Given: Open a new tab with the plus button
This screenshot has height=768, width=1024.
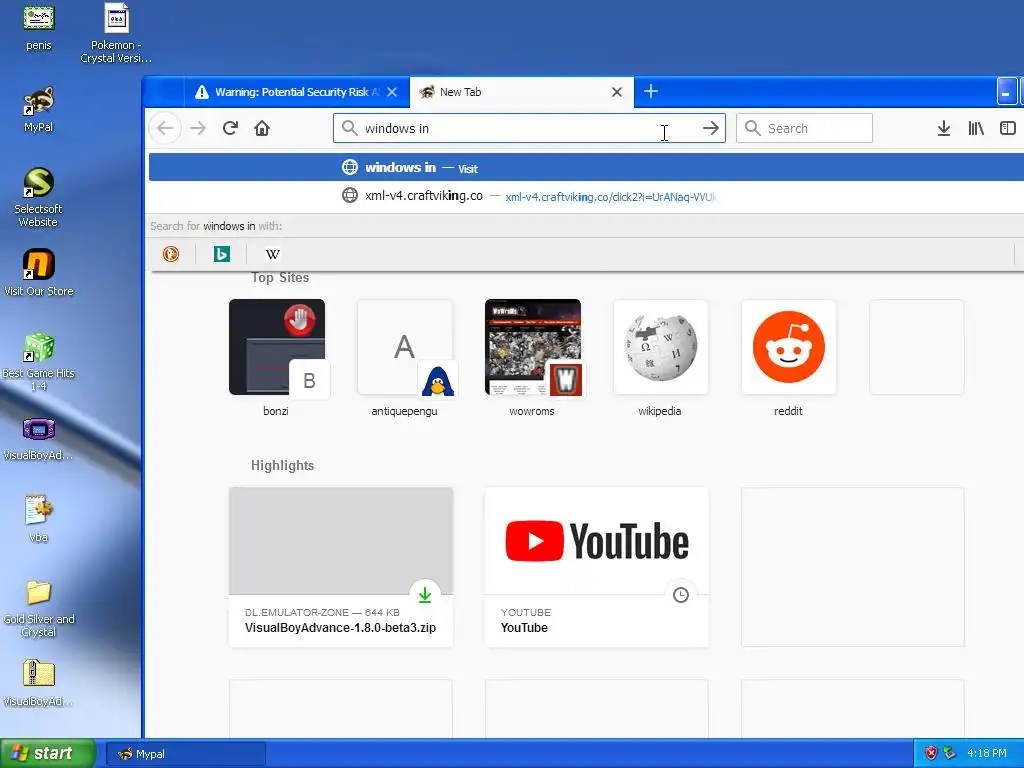Looking at the screenshot, I should pyautogui.click(x=650, y=91).
